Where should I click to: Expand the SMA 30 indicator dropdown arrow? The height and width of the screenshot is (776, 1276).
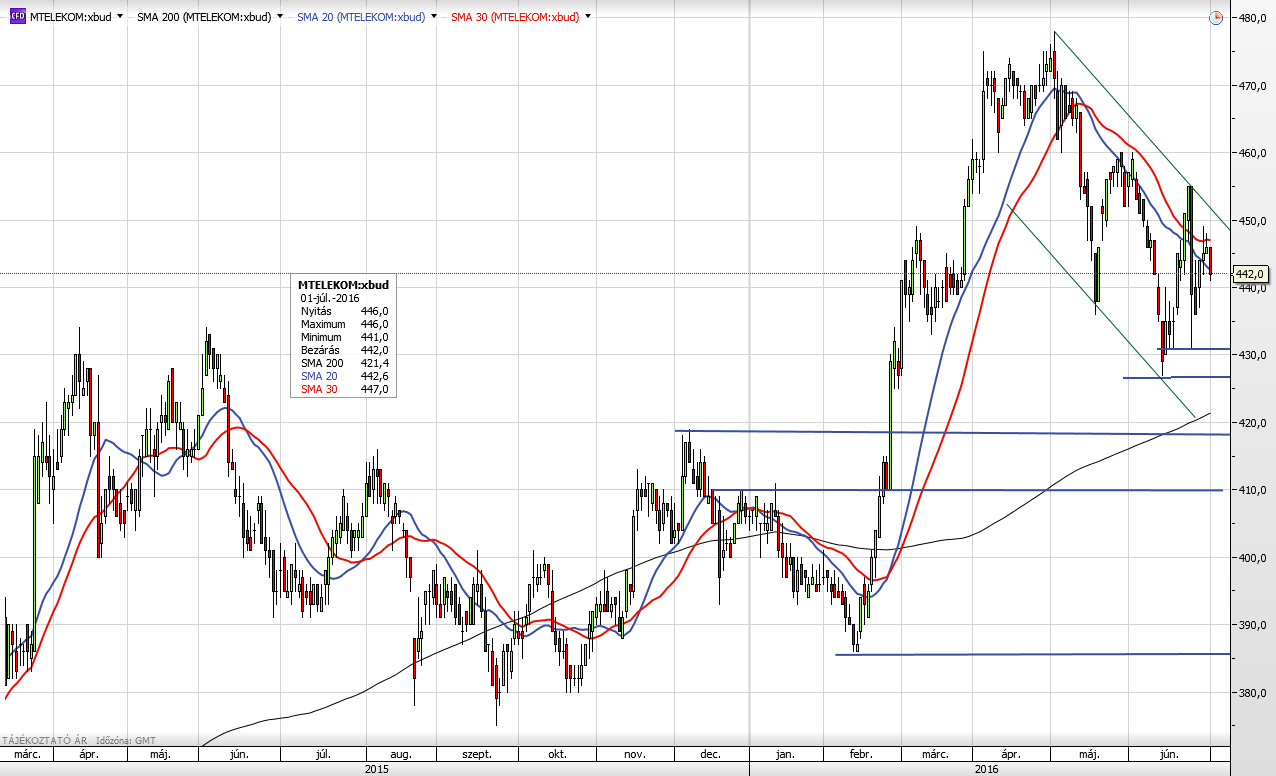tap(587, 17)
